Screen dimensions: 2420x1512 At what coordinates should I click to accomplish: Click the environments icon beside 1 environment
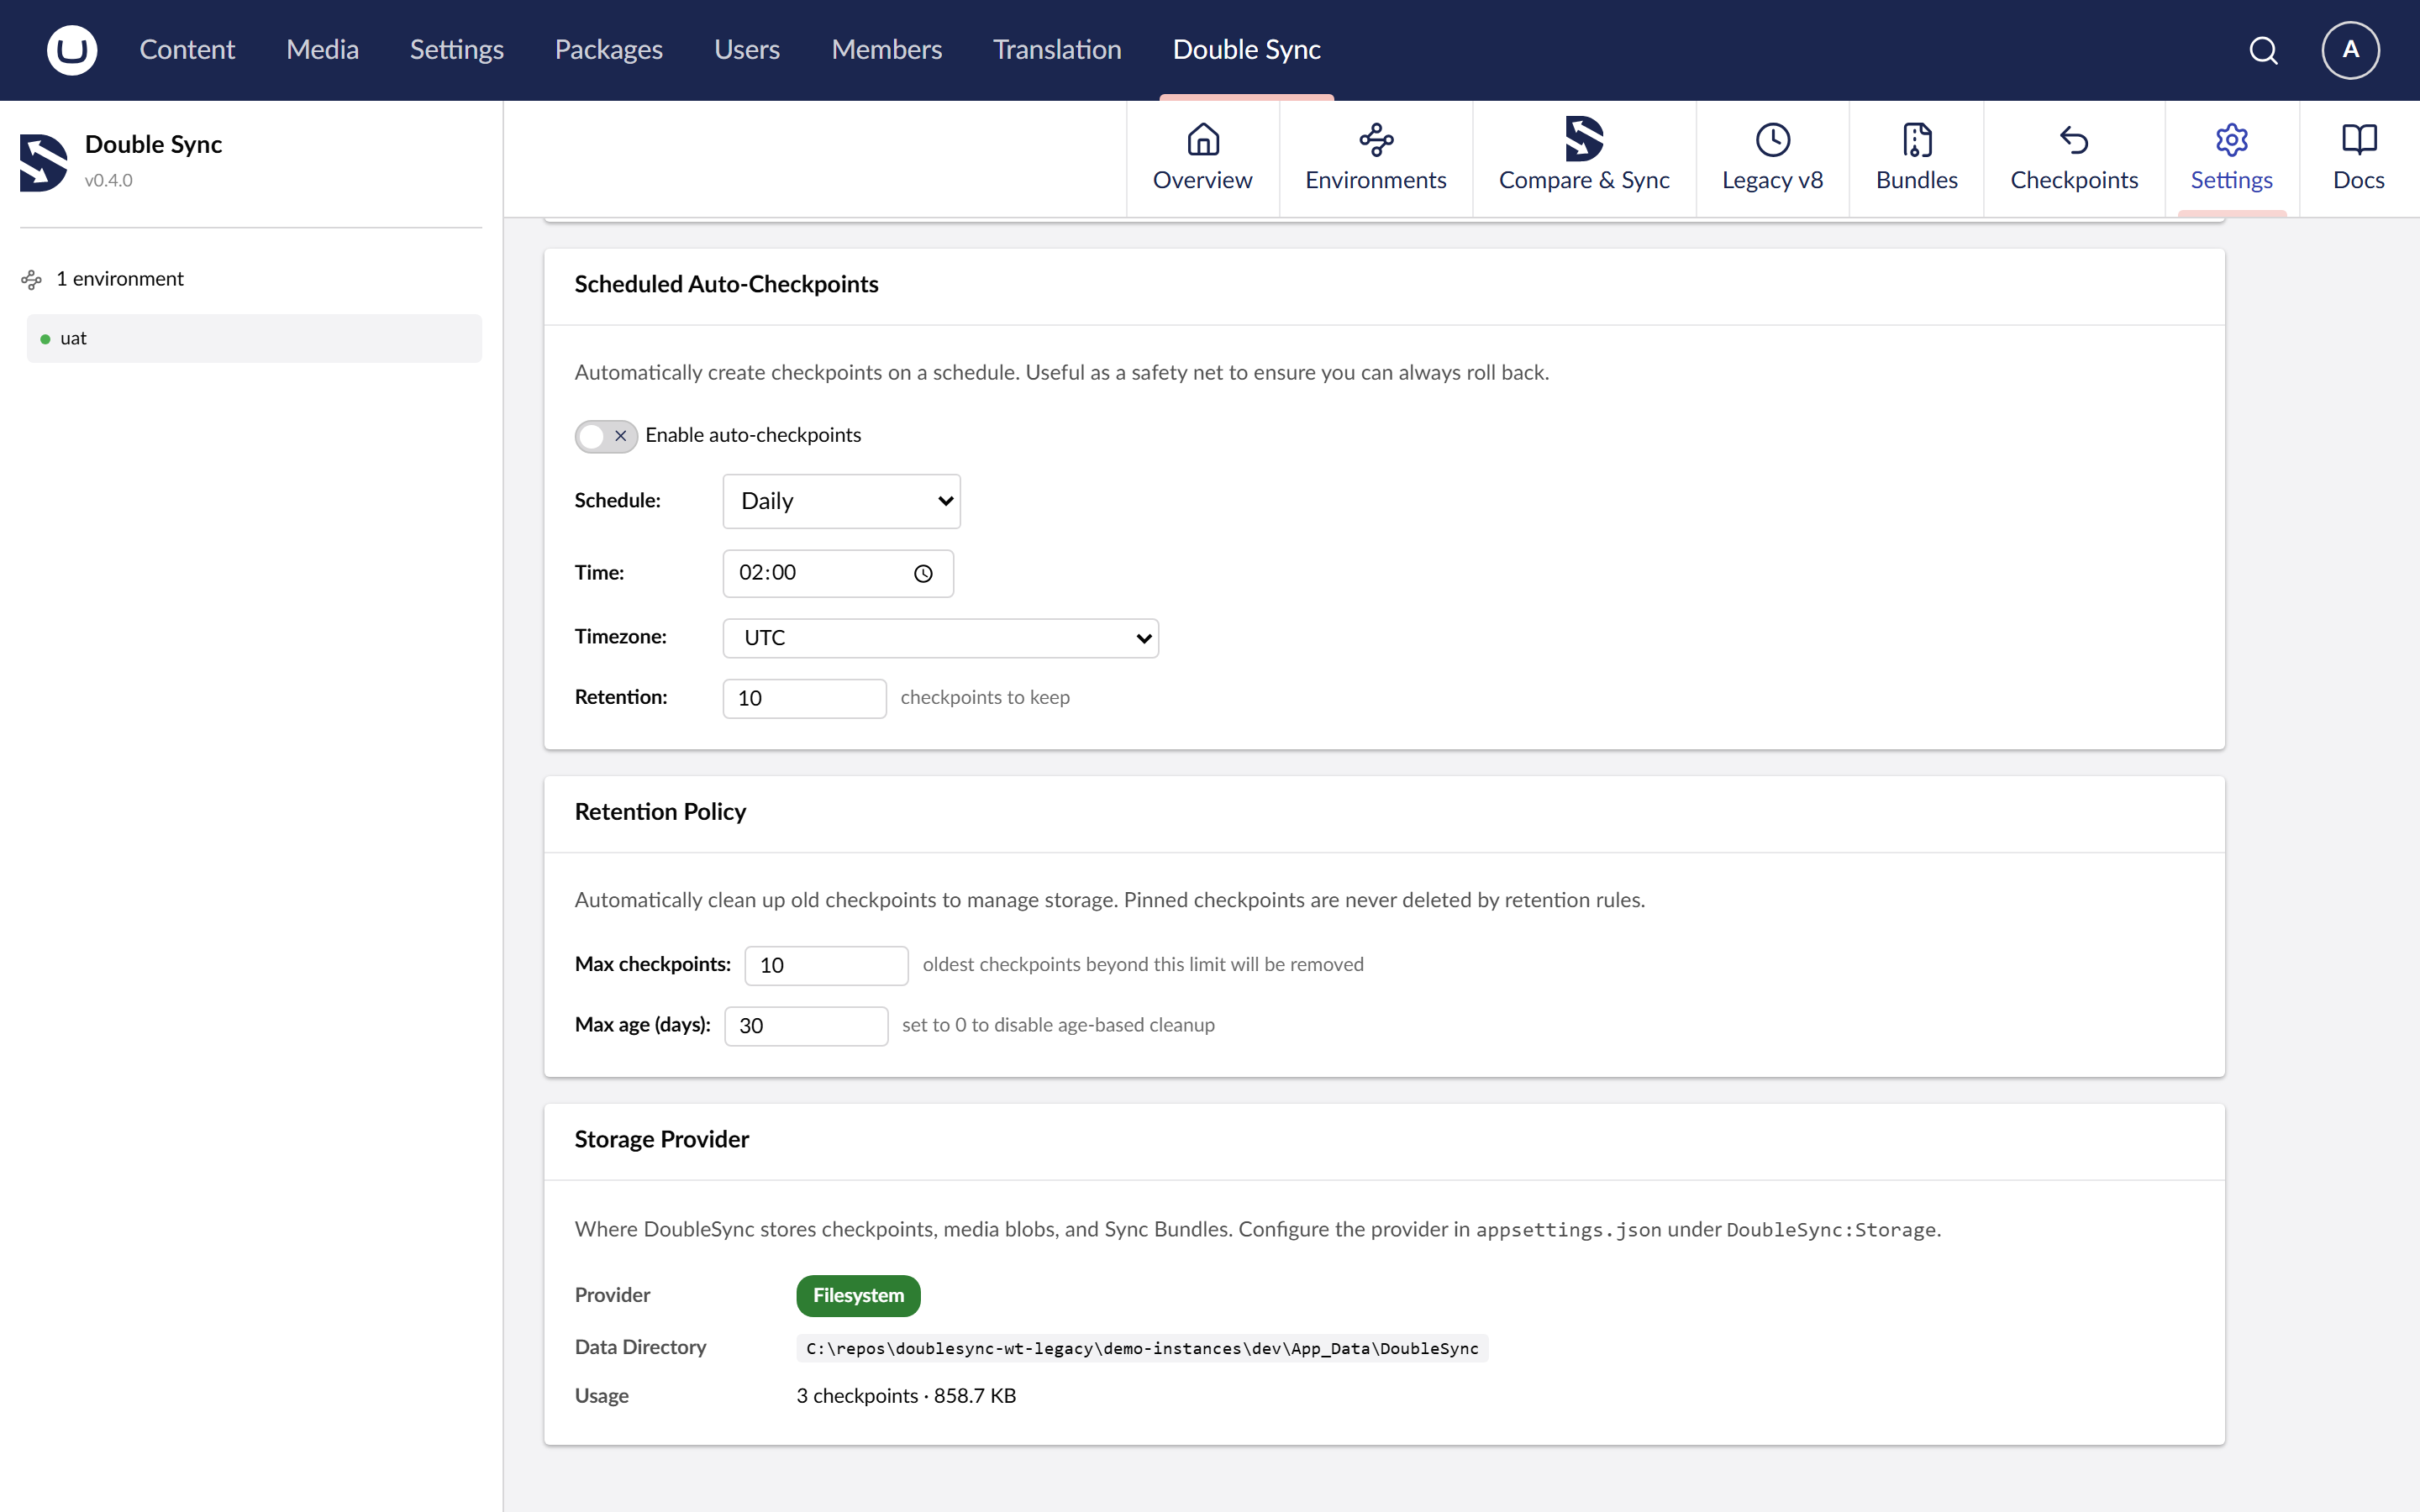32,280
